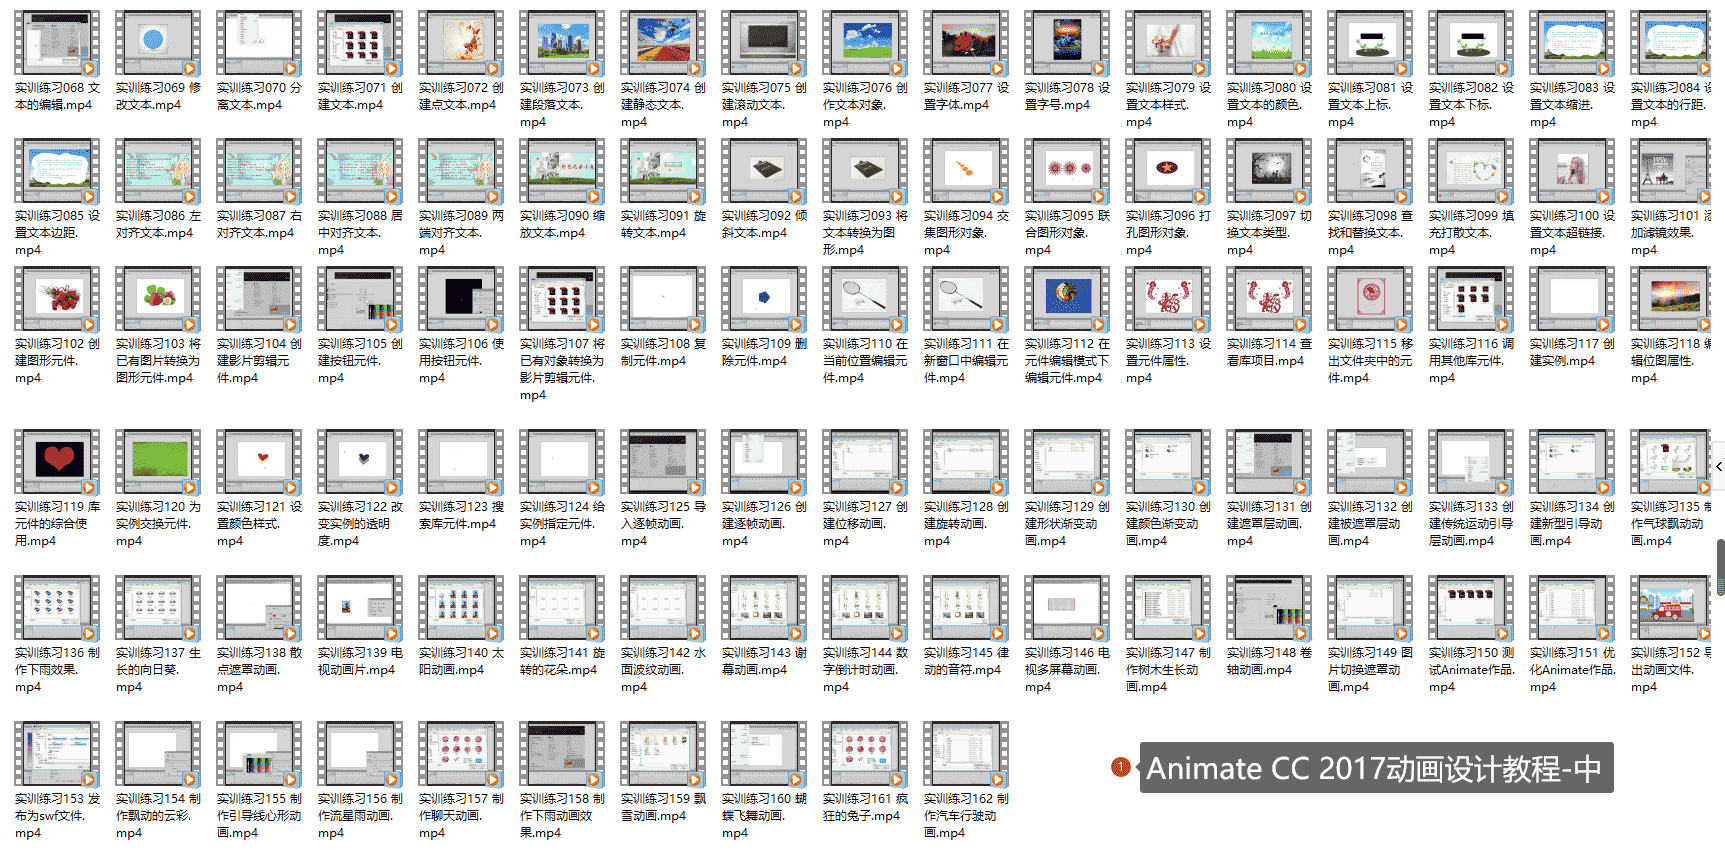This screenshot has width=1725, height=867.
Task: Click the 实训练习080 file icon
Action: (x=1269, y=44)
